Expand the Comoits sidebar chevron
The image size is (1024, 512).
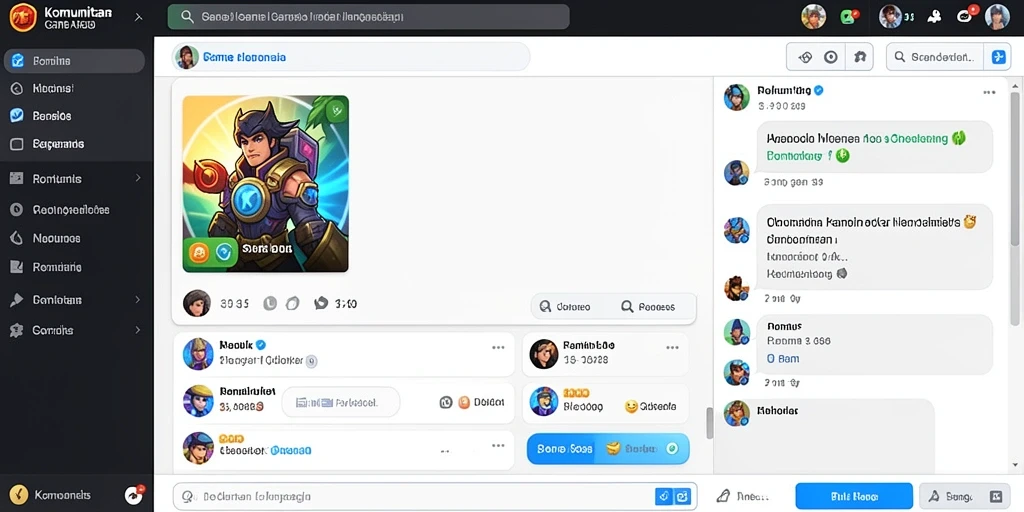click(138, 330)
